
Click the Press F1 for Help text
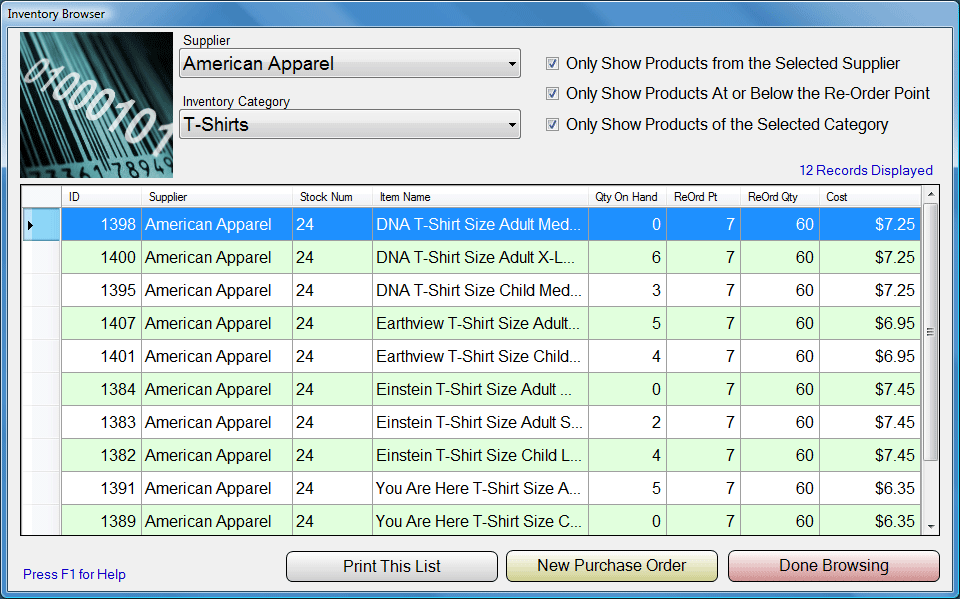coord(74,575)
